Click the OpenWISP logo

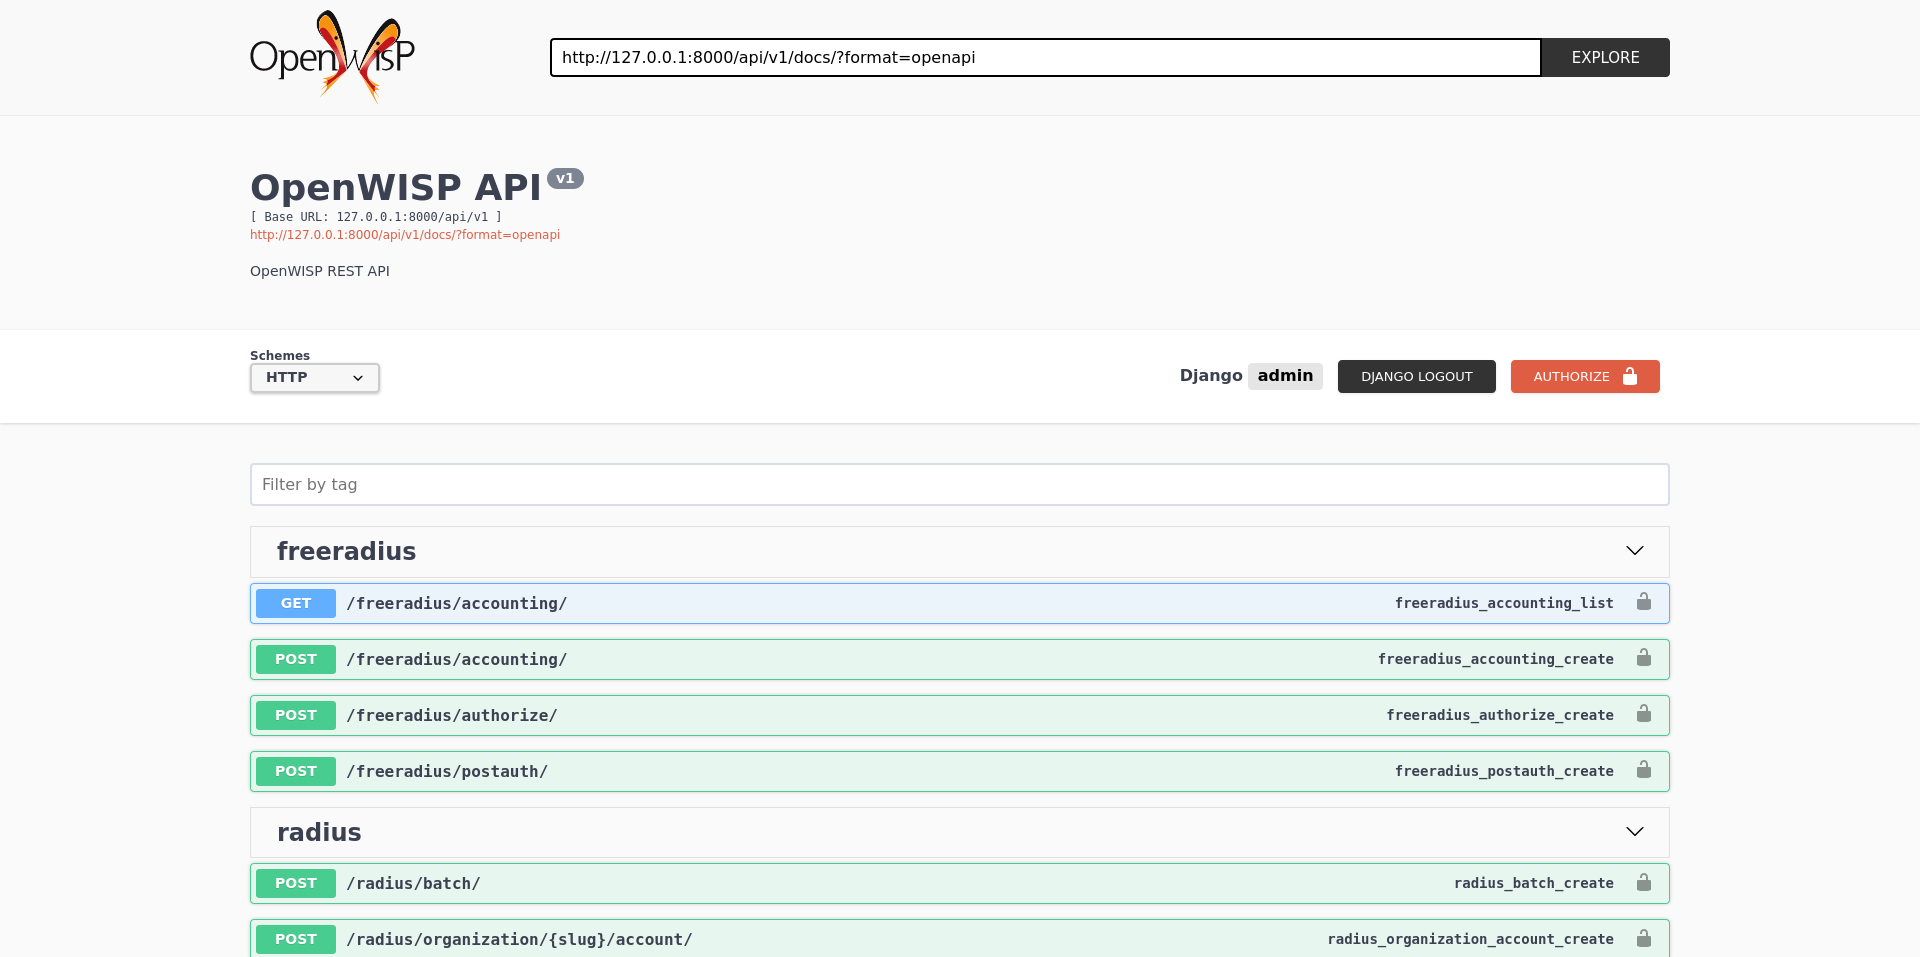click(x=333, y=55)
